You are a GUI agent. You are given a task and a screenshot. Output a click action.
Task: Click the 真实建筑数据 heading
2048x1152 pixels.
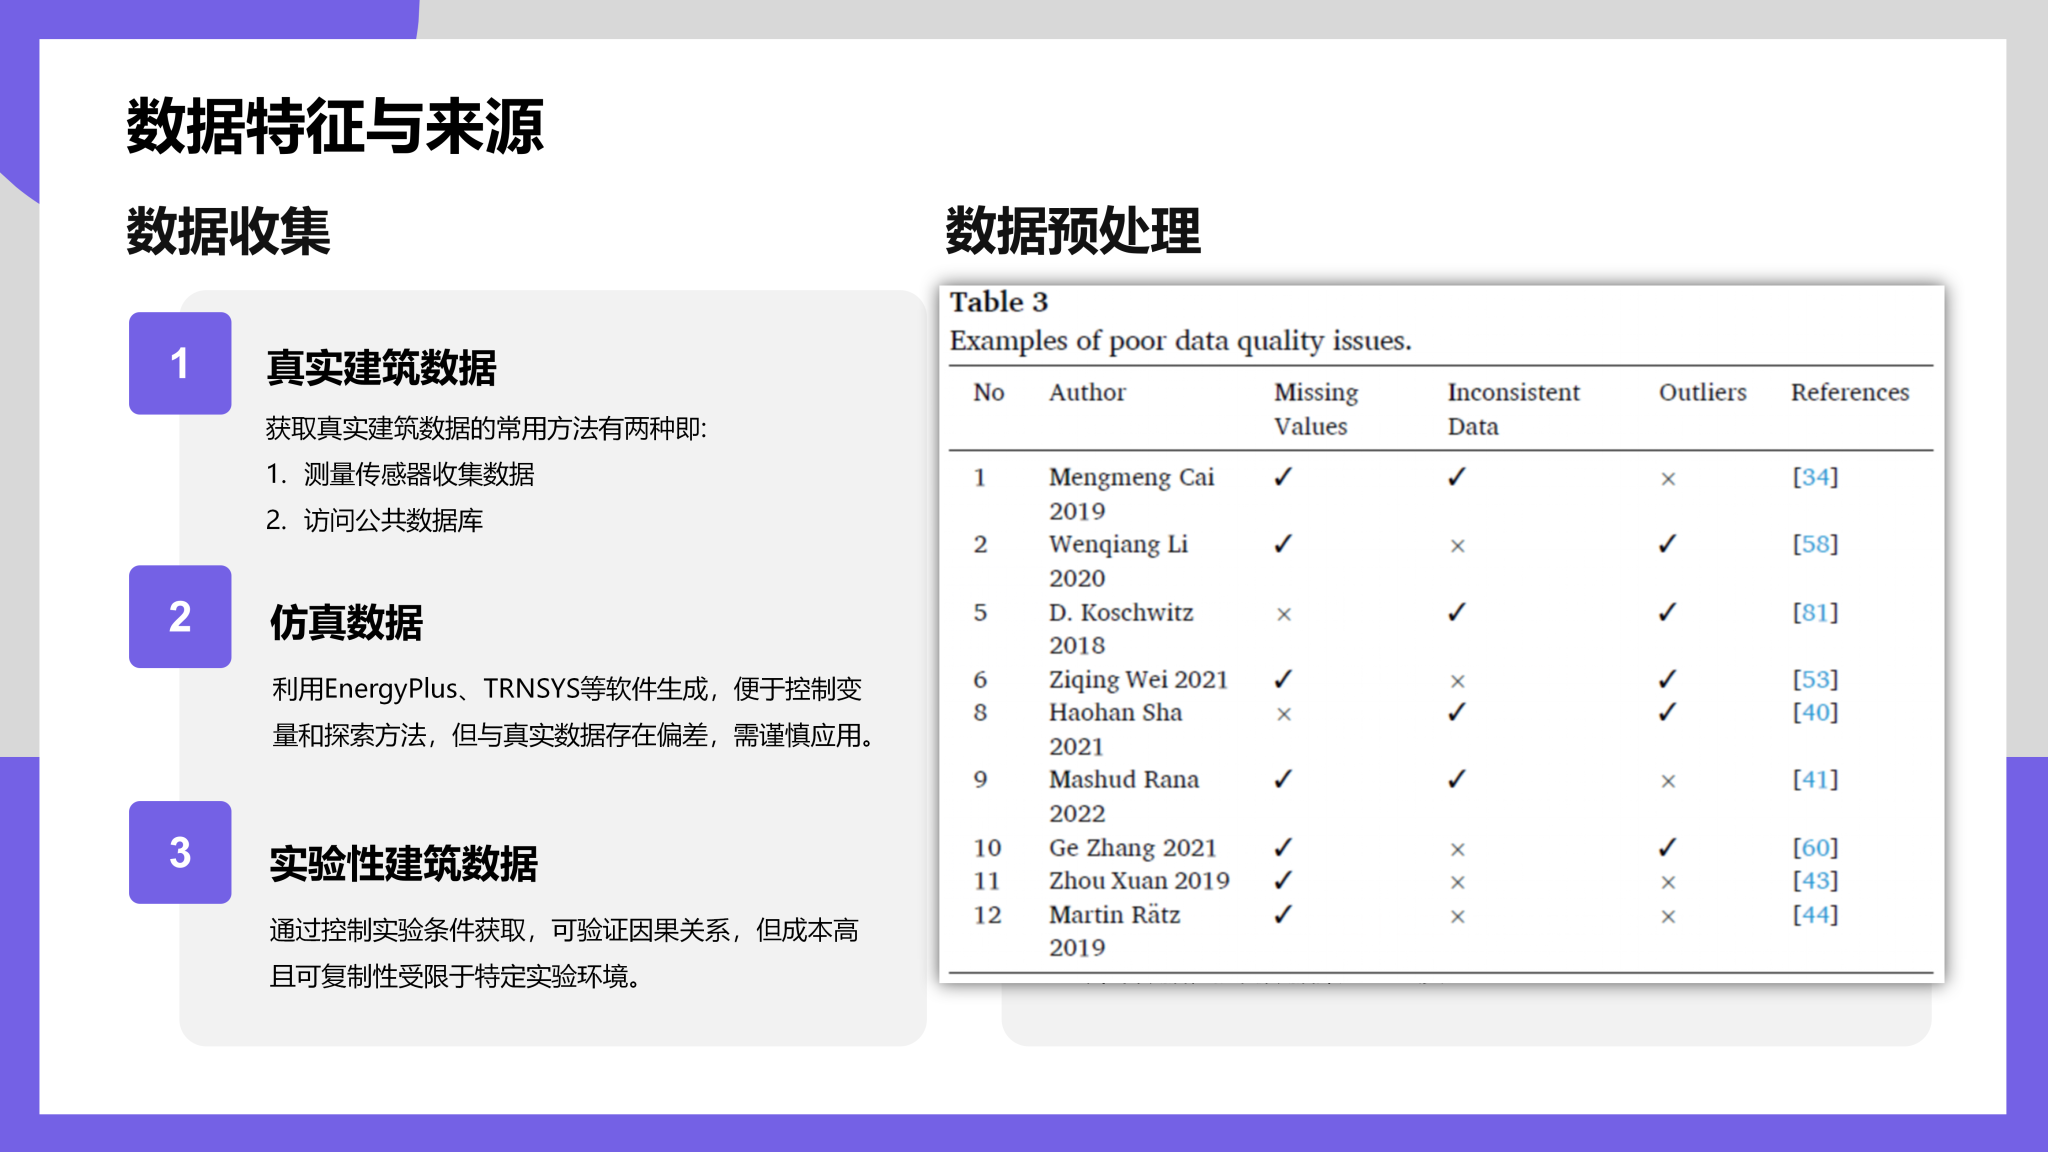[x=381, y=368]
